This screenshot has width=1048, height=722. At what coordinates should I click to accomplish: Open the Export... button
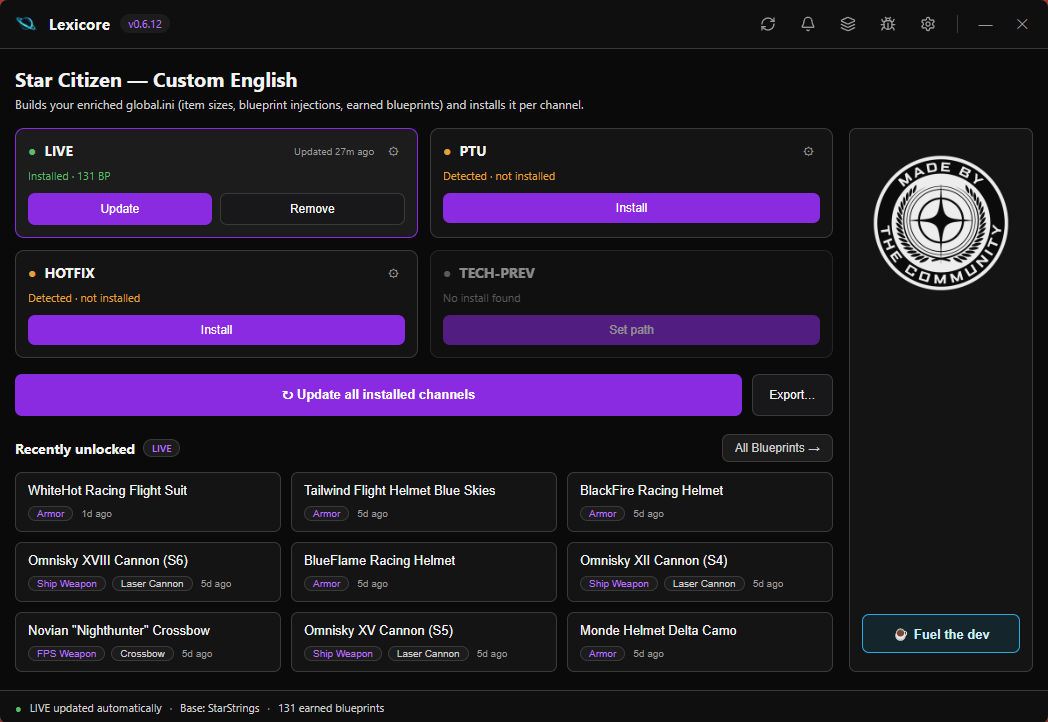792,394
